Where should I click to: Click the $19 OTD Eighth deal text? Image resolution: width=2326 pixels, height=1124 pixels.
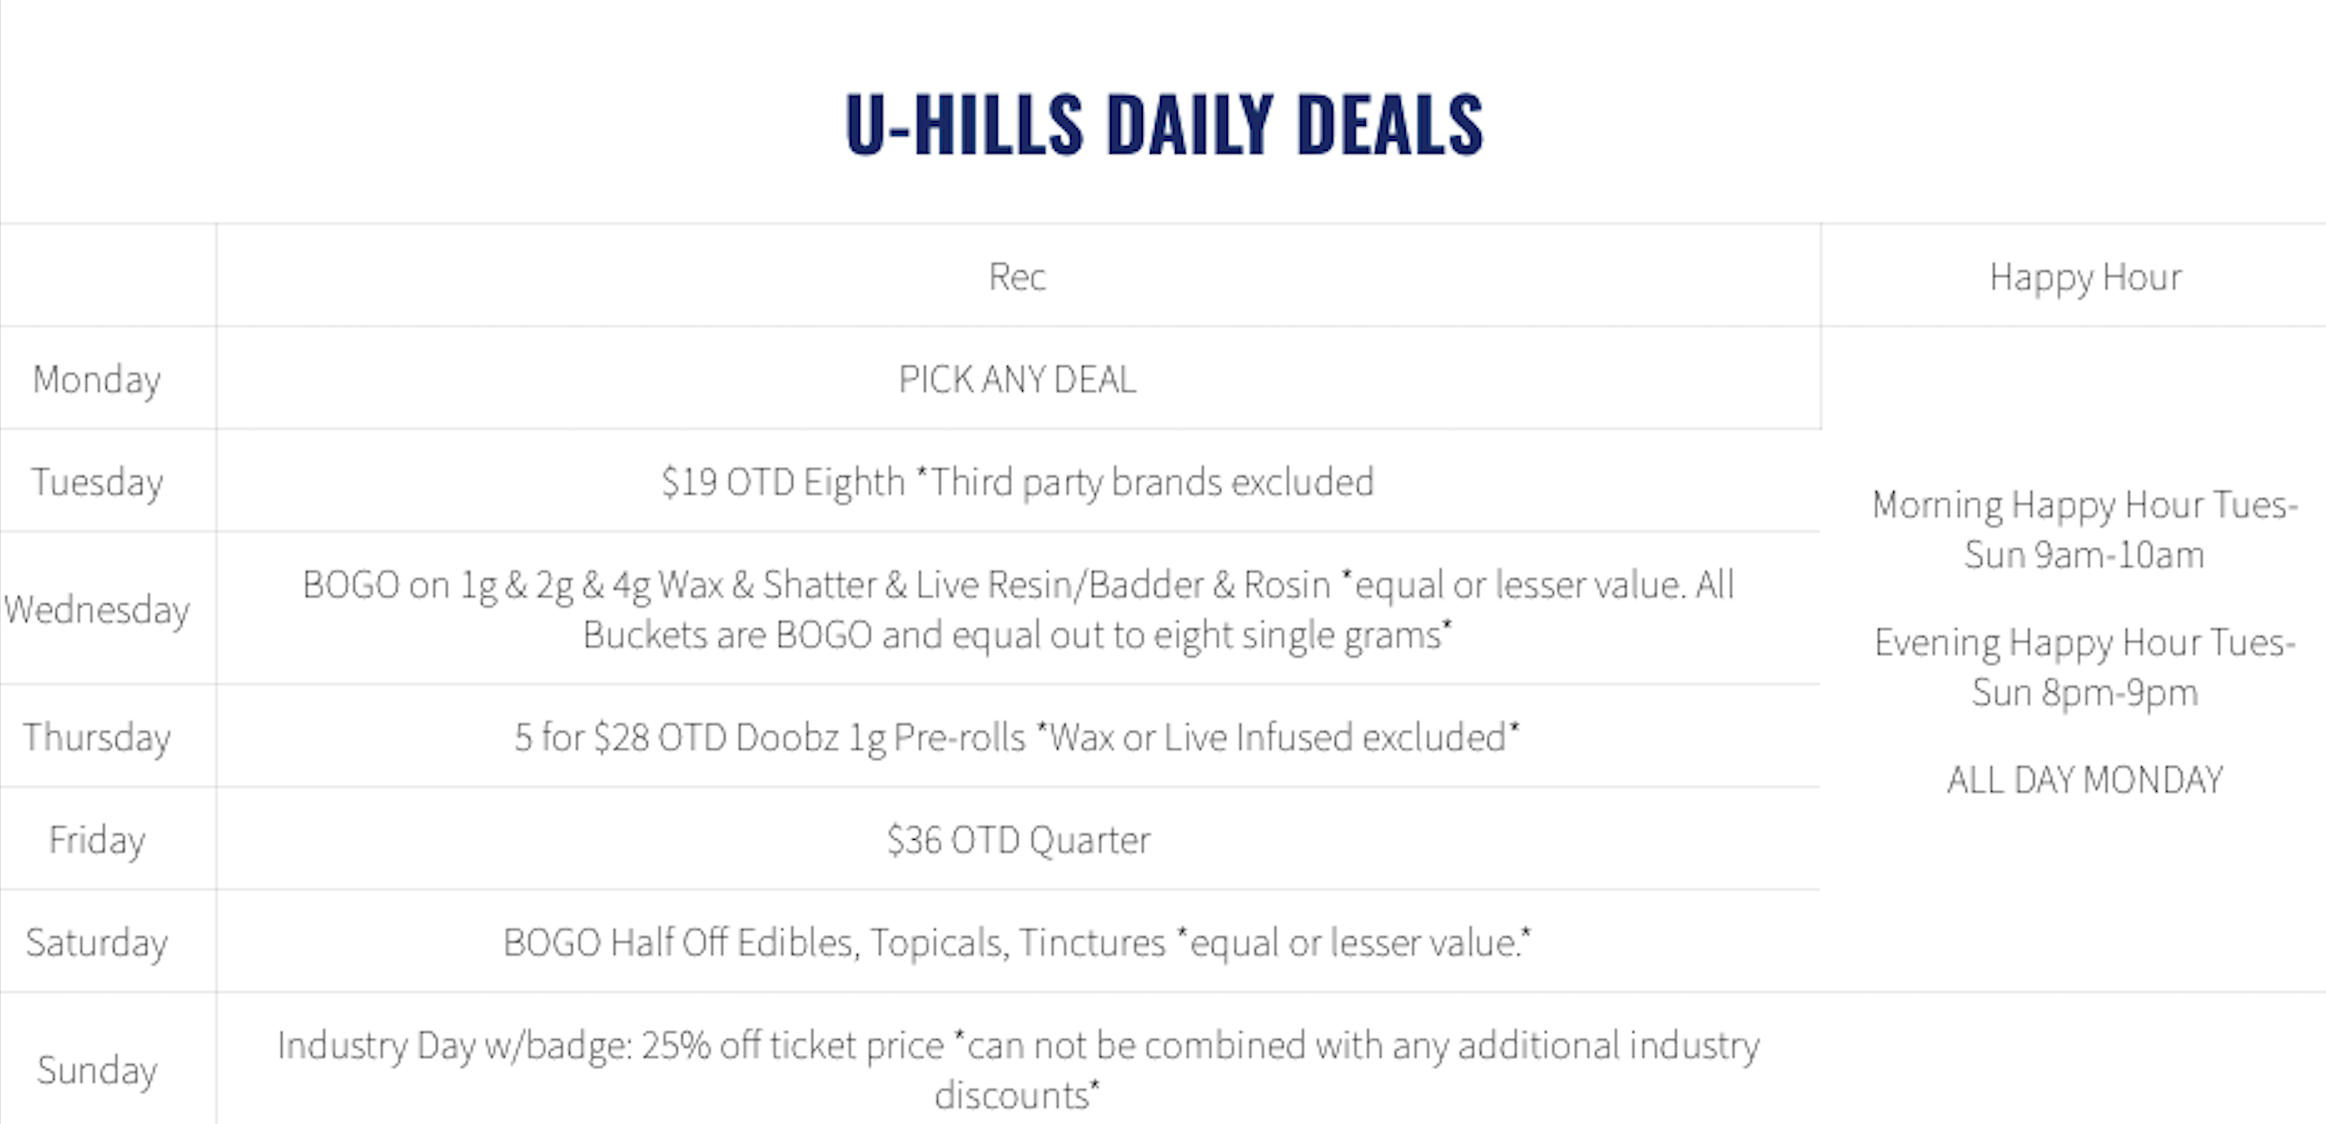[1017, 482]
